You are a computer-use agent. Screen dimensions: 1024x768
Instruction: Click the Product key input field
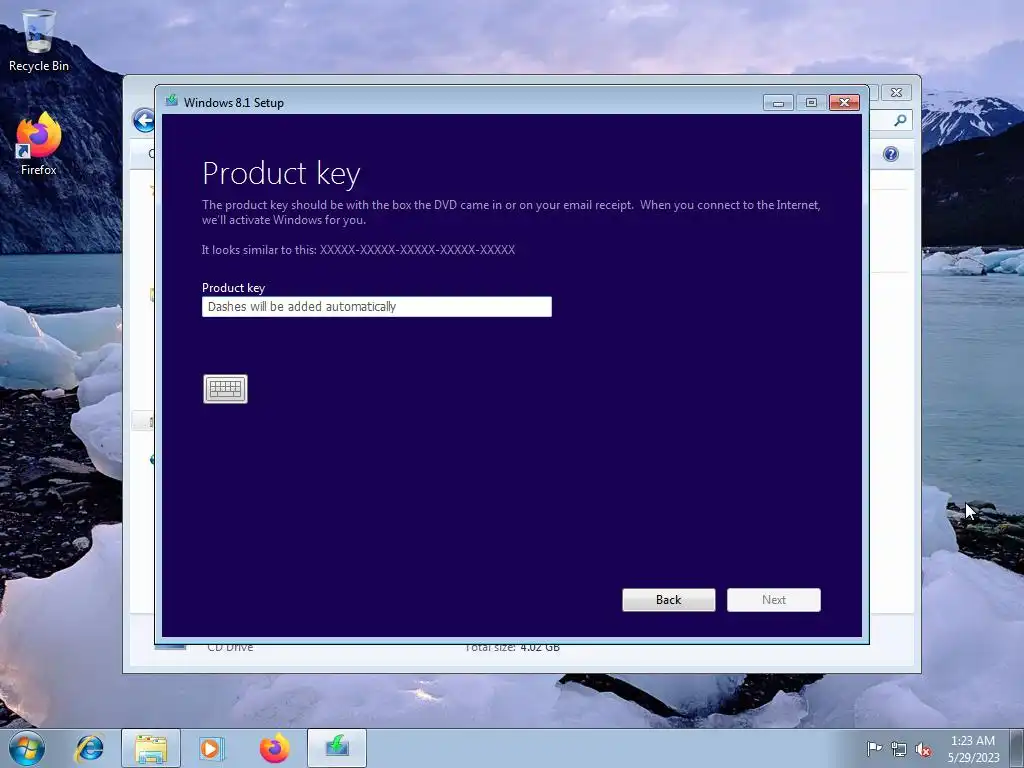point(377,307)
